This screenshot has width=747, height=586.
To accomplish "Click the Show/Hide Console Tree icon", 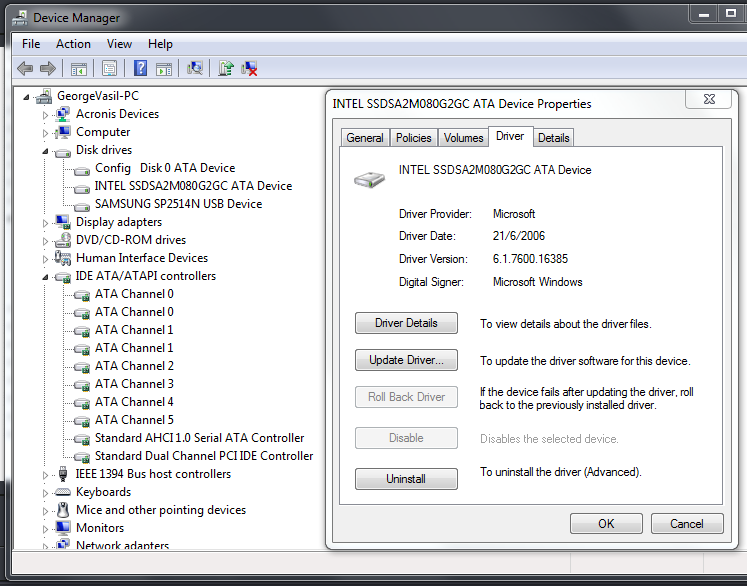I will coord(79,69).
